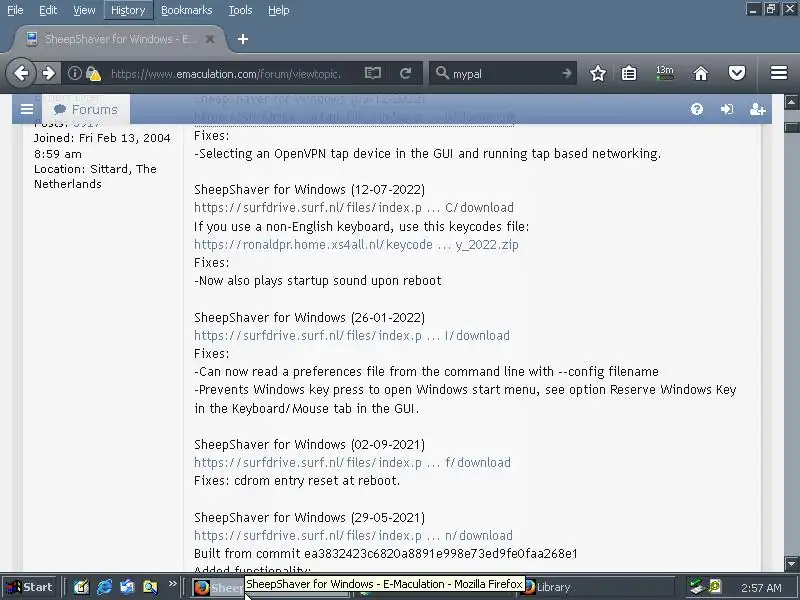This screenshot has height=600, width=800.
Task: Click the 'Joined: Fri Feb 13, 2004' text
Action: coord(102,138)
